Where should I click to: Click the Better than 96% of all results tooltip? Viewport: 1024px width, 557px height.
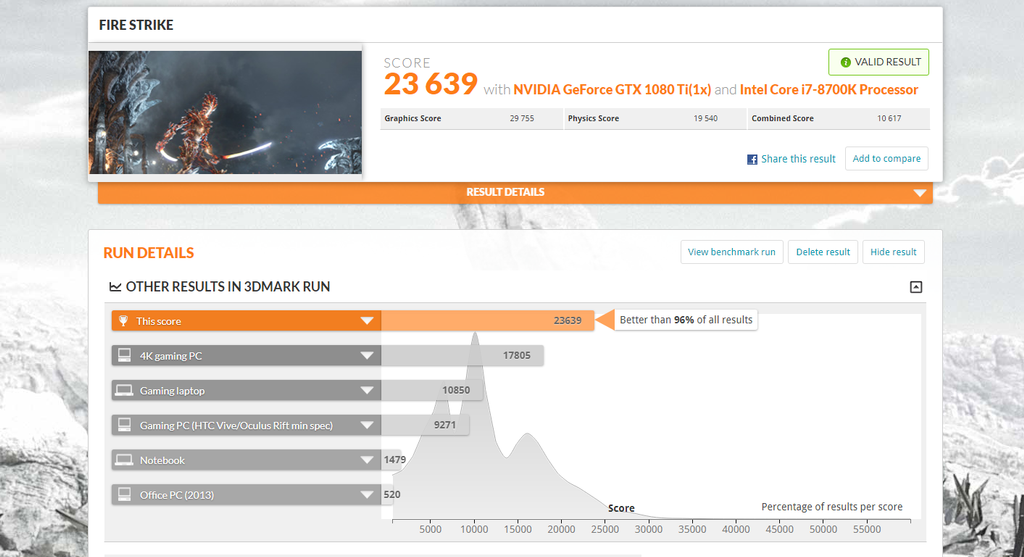tap(686, 320)
